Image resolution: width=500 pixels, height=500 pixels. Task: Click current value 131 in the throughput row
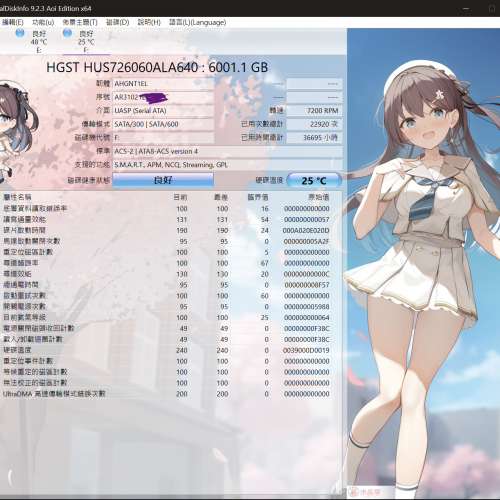click(182, 220)
